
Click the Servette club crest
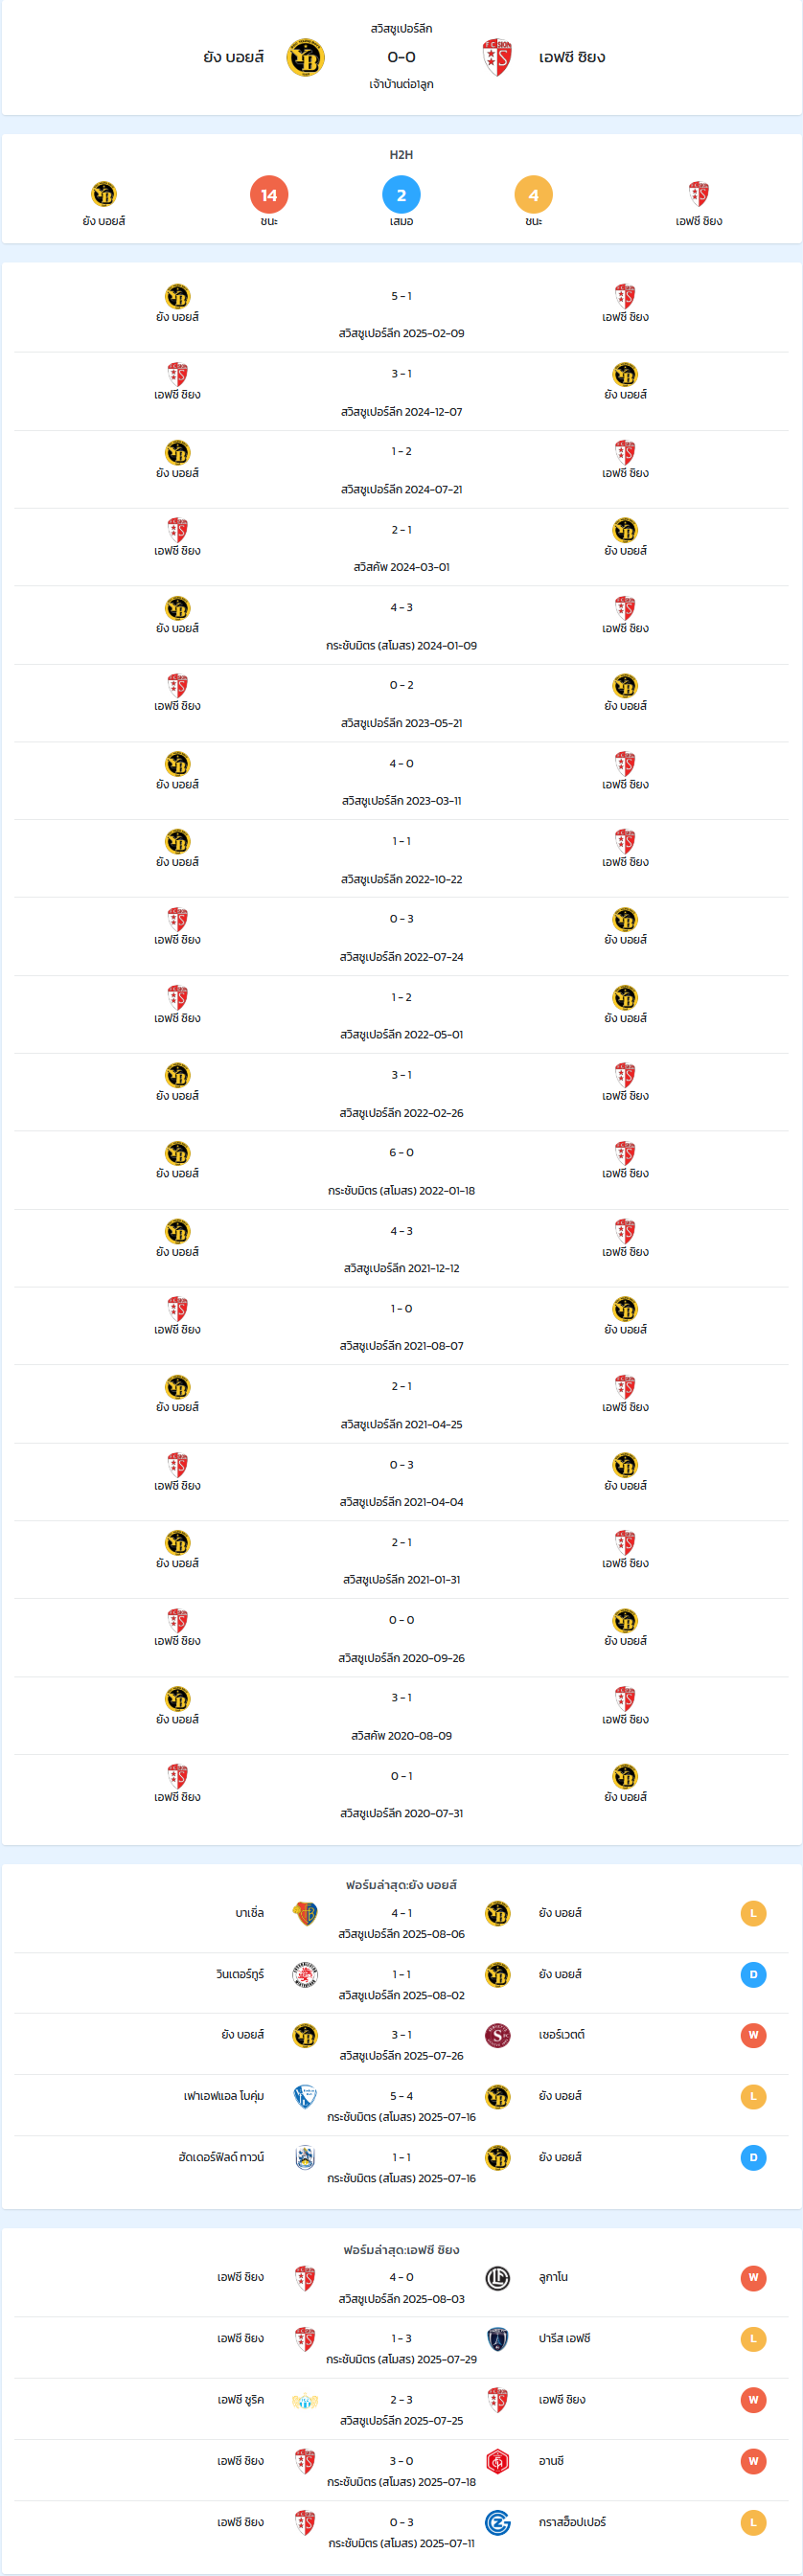497,2035
